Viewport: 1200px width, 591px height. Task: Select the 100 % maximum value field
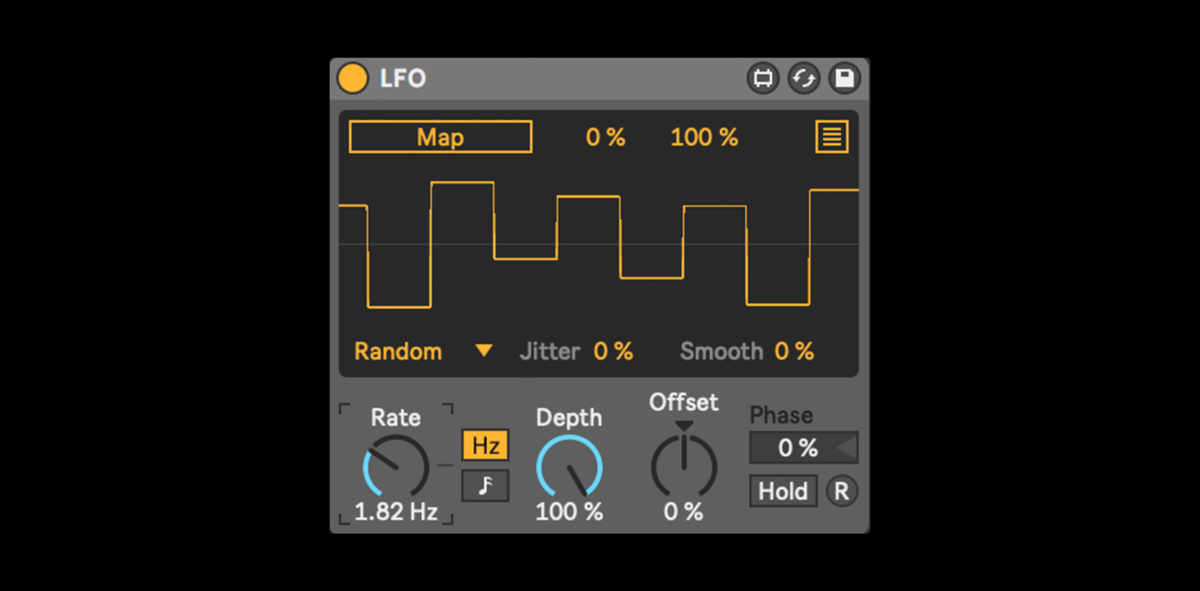[x=704, y=137]
